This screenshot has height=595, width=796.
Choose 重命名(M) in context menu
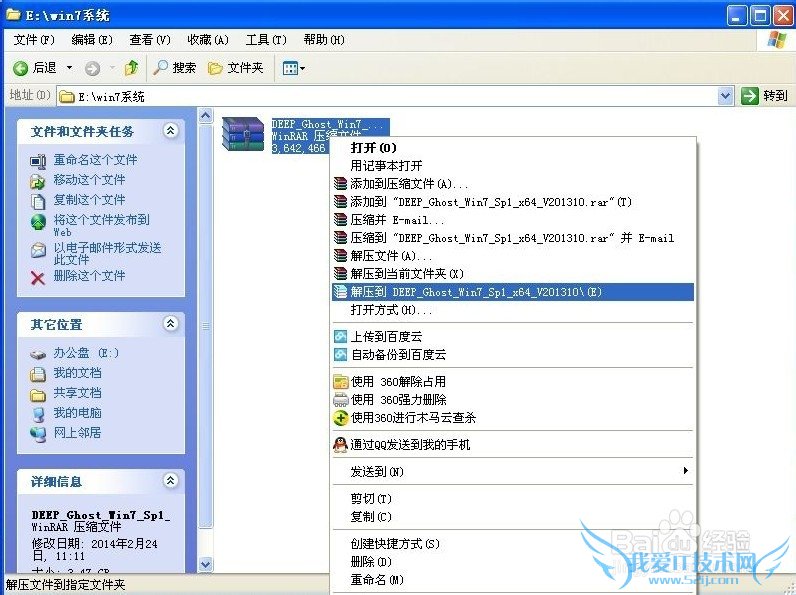[513, 579]
